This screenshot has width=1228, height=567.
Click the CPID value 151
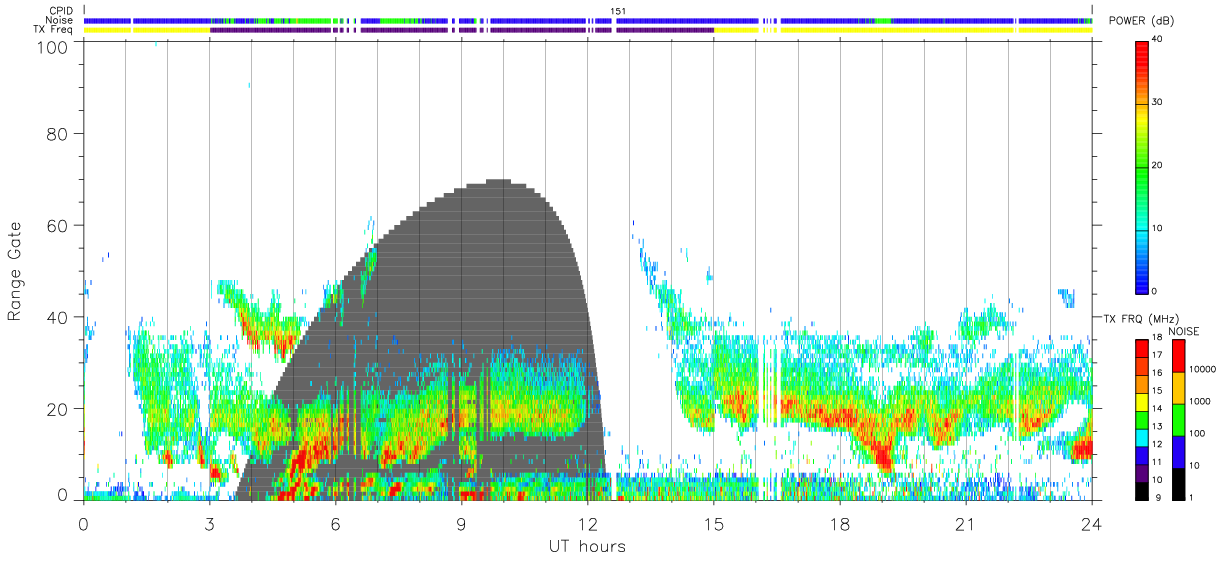click(618, 11)
